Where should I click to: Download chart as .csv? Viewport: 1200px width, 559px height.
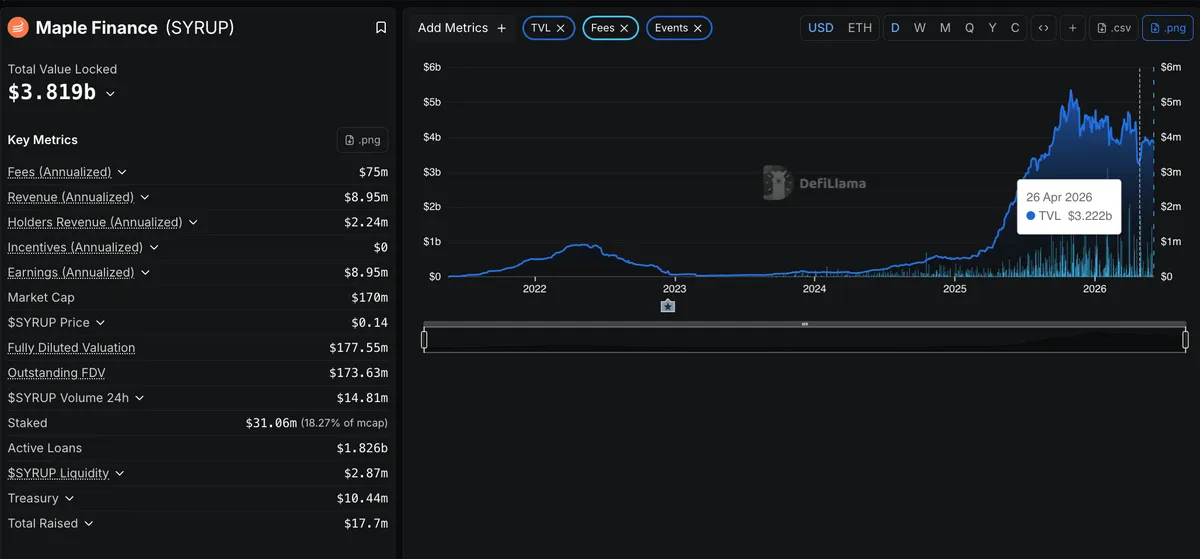(x=1113, y=28)
